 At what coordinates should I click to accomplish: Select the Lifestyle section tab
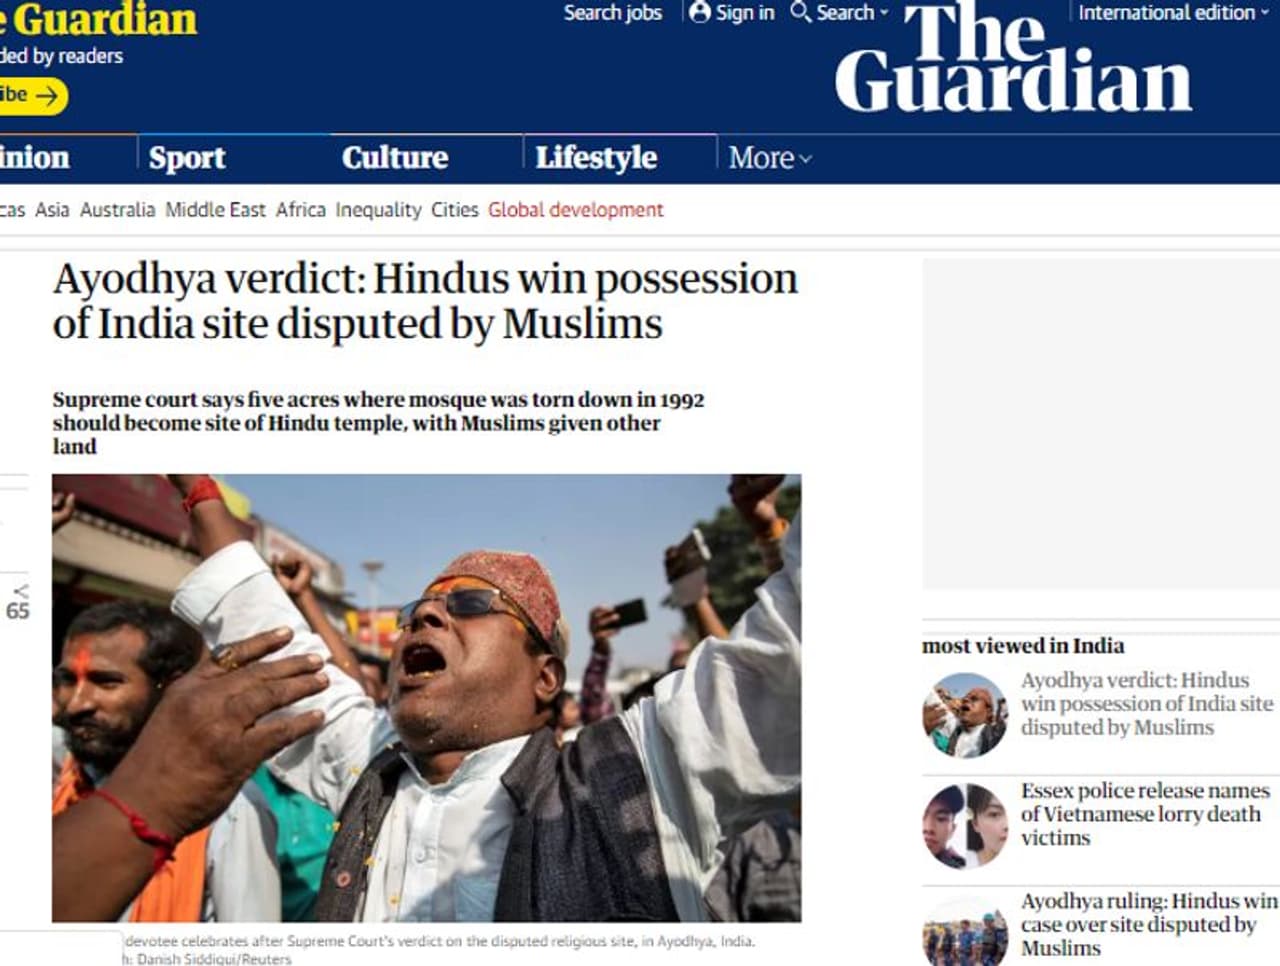click(596, 158)
